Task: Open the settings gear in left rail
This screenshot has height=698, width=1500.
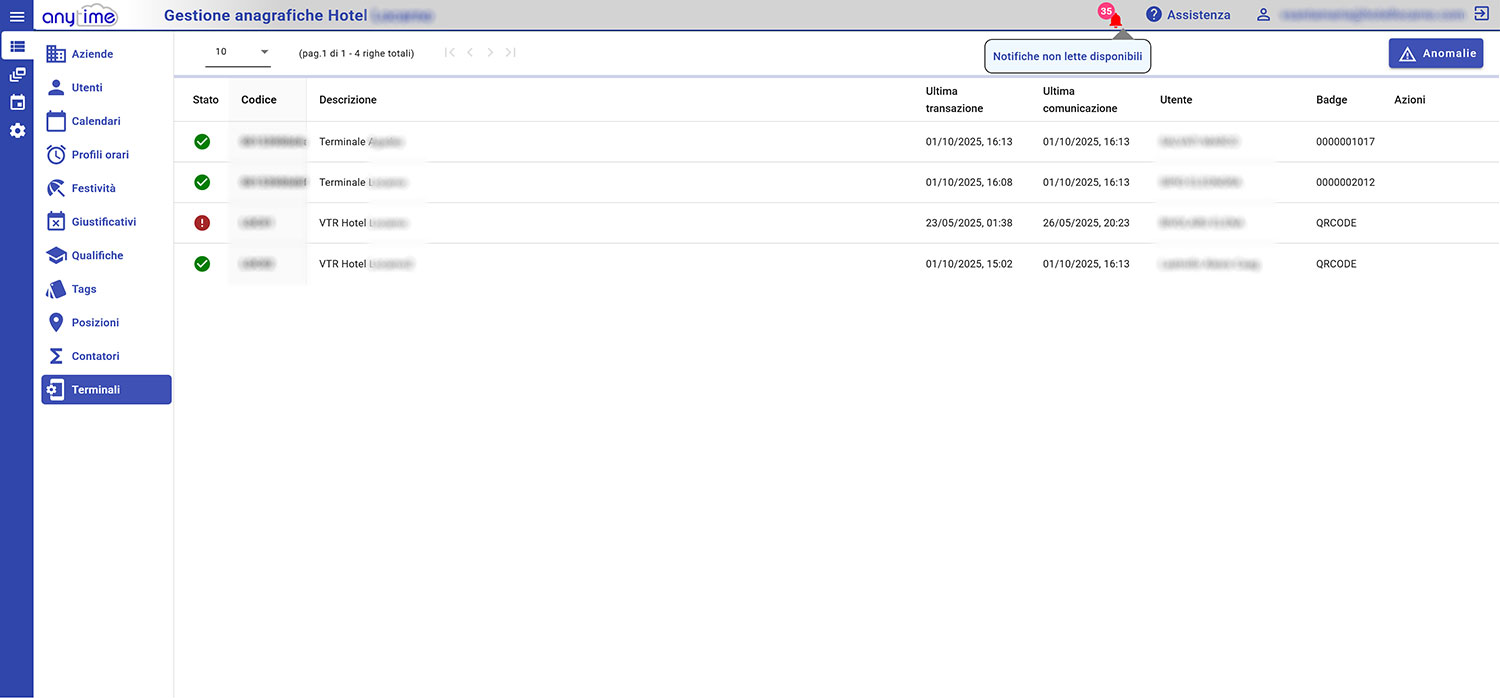Action: point(17,131)
